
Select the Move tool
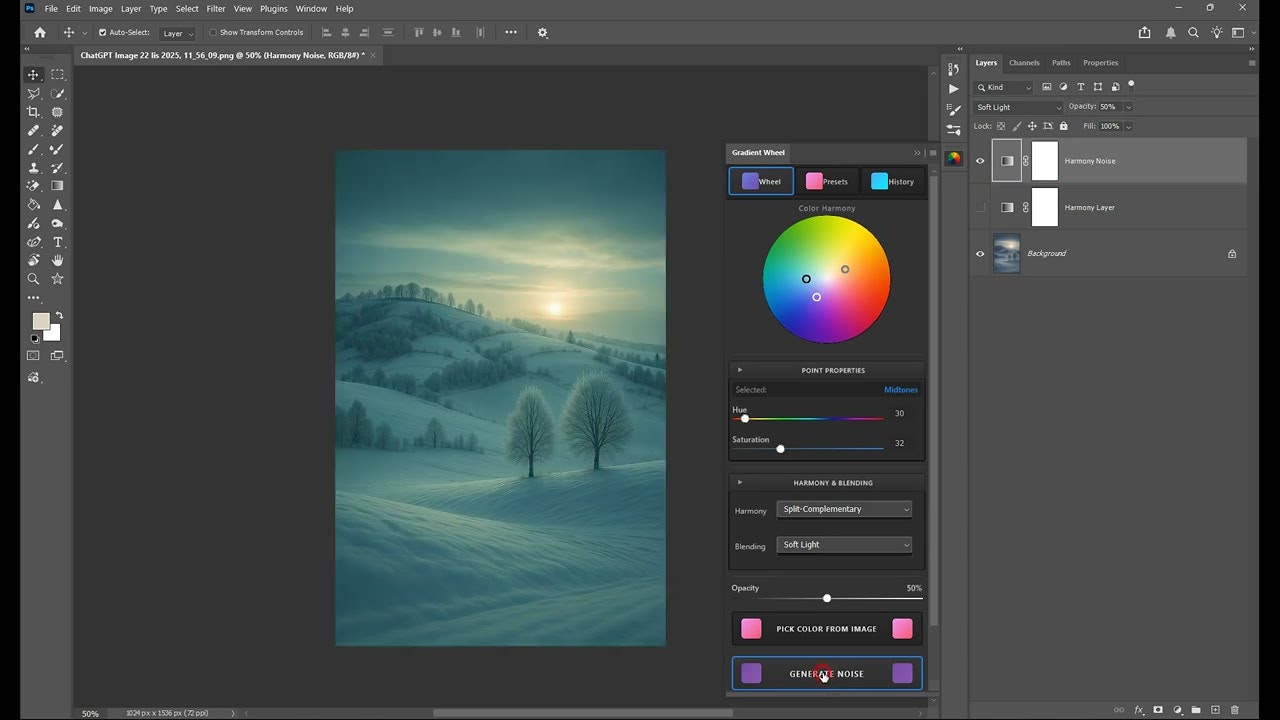click(33, 74)
